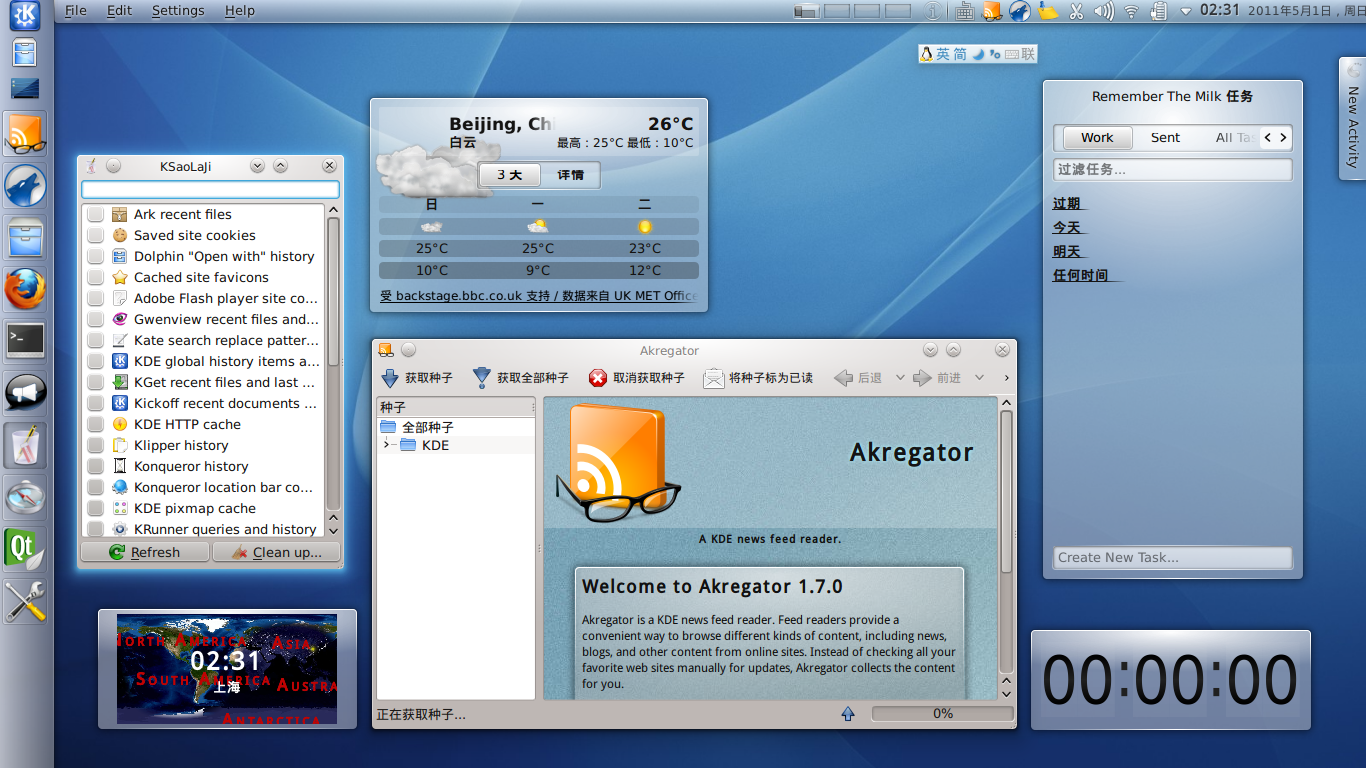
Task: Click the Clean up... button
Action: click(x=276, y=552)
